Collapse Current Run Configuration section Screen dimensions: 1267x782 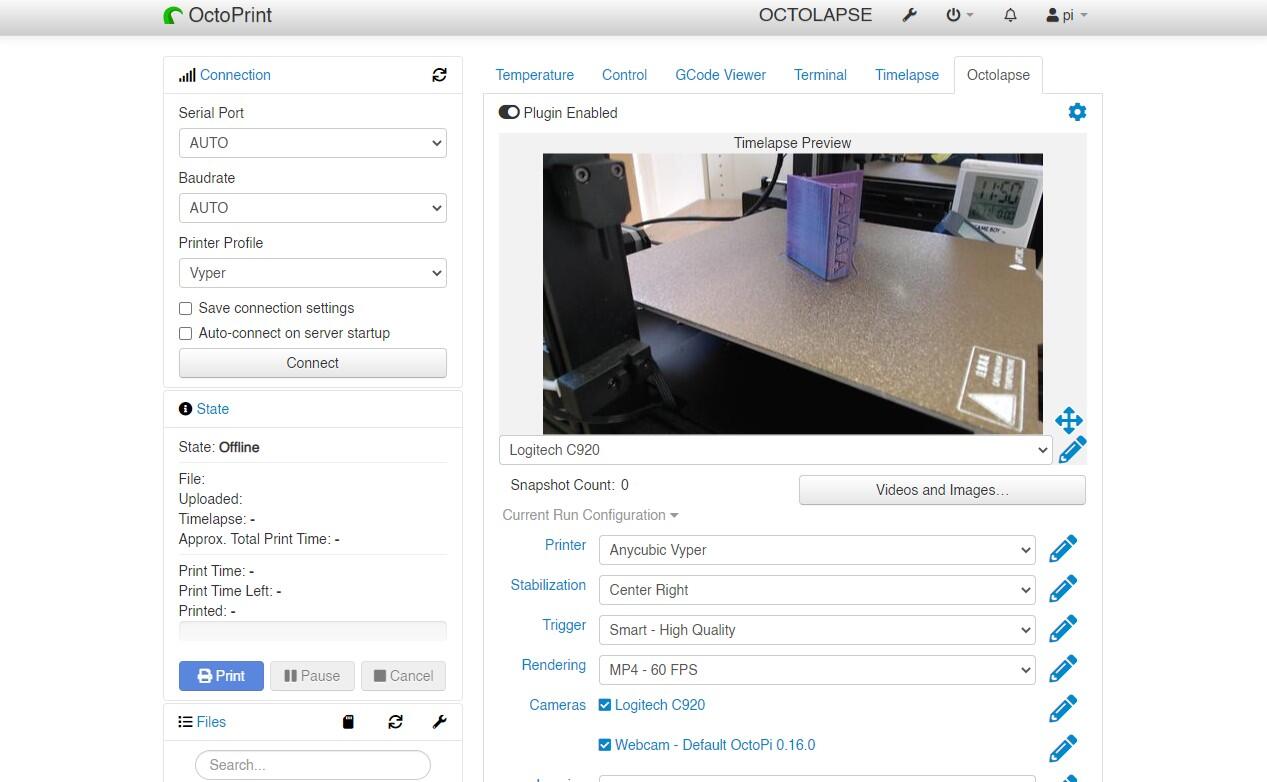point(590,515)
